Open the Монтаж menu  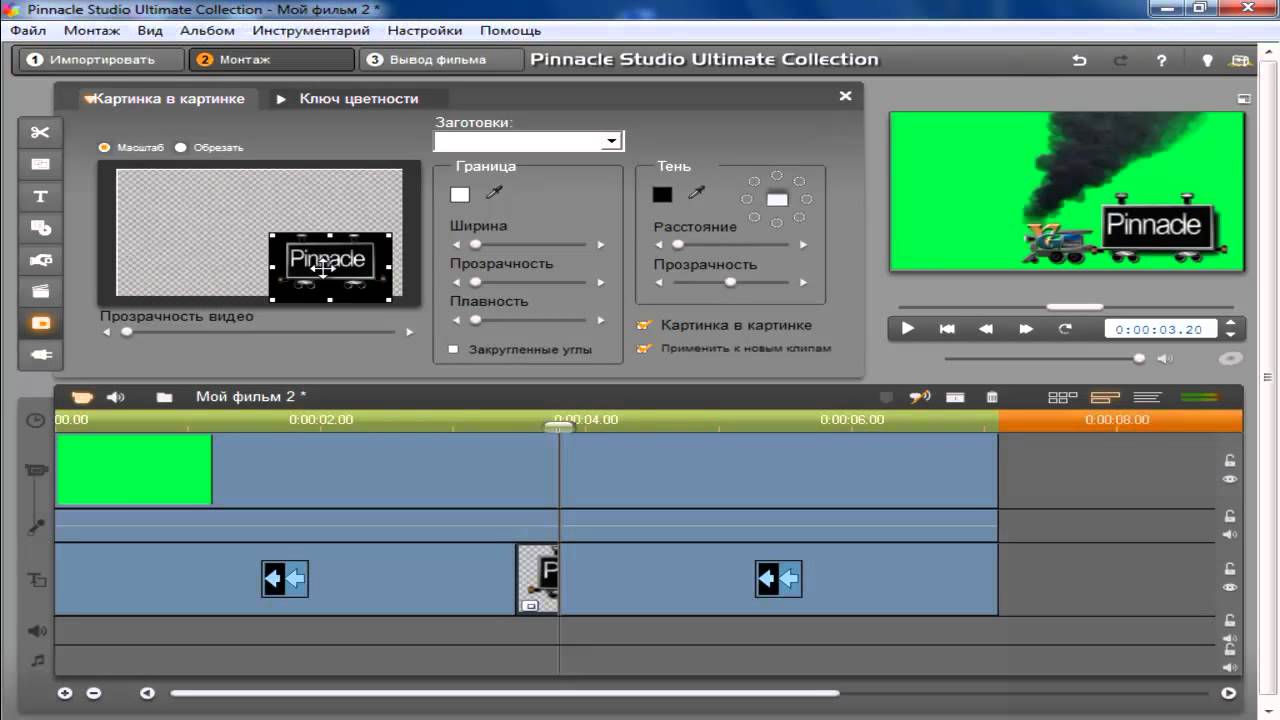click(91, 31)
